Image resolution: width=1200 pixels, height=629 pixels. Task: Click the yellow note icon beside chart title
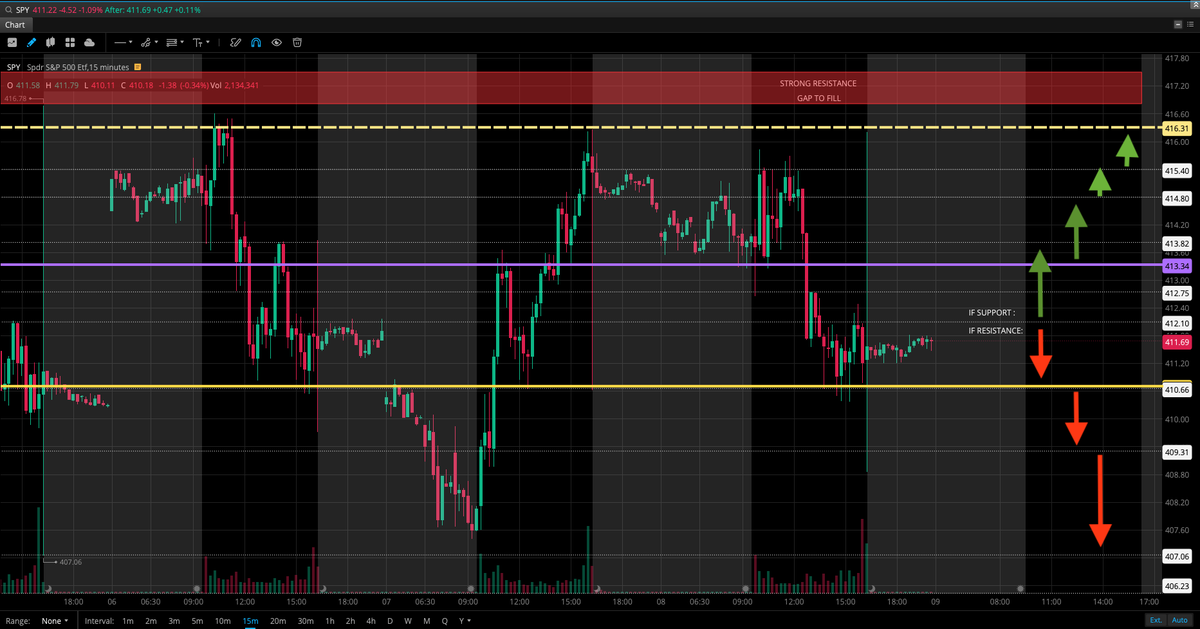pyautogui.click(x=138, y=67)
